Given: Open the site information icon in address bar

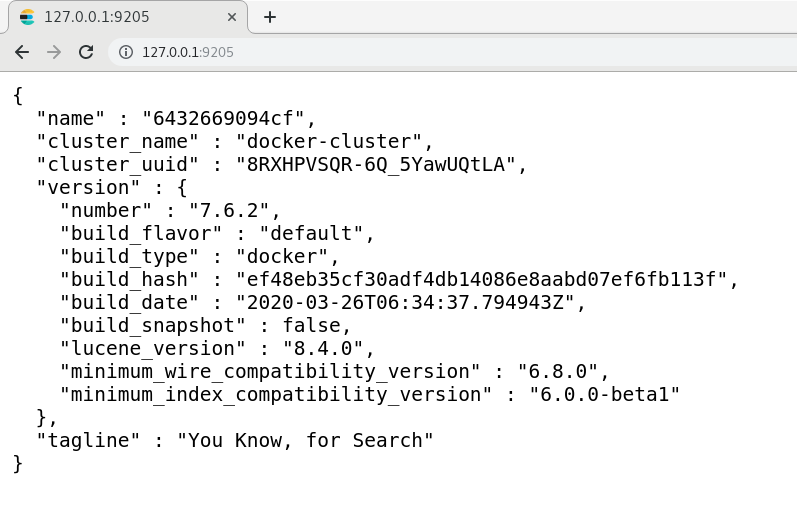Looking at the screenshot, I should click(126, 52).
